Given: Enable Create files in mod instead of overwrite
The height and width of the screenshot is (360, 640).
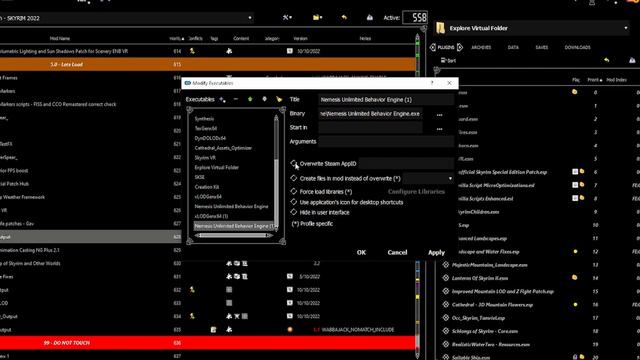Looking at the screenshot, I should tap(294, 178).
